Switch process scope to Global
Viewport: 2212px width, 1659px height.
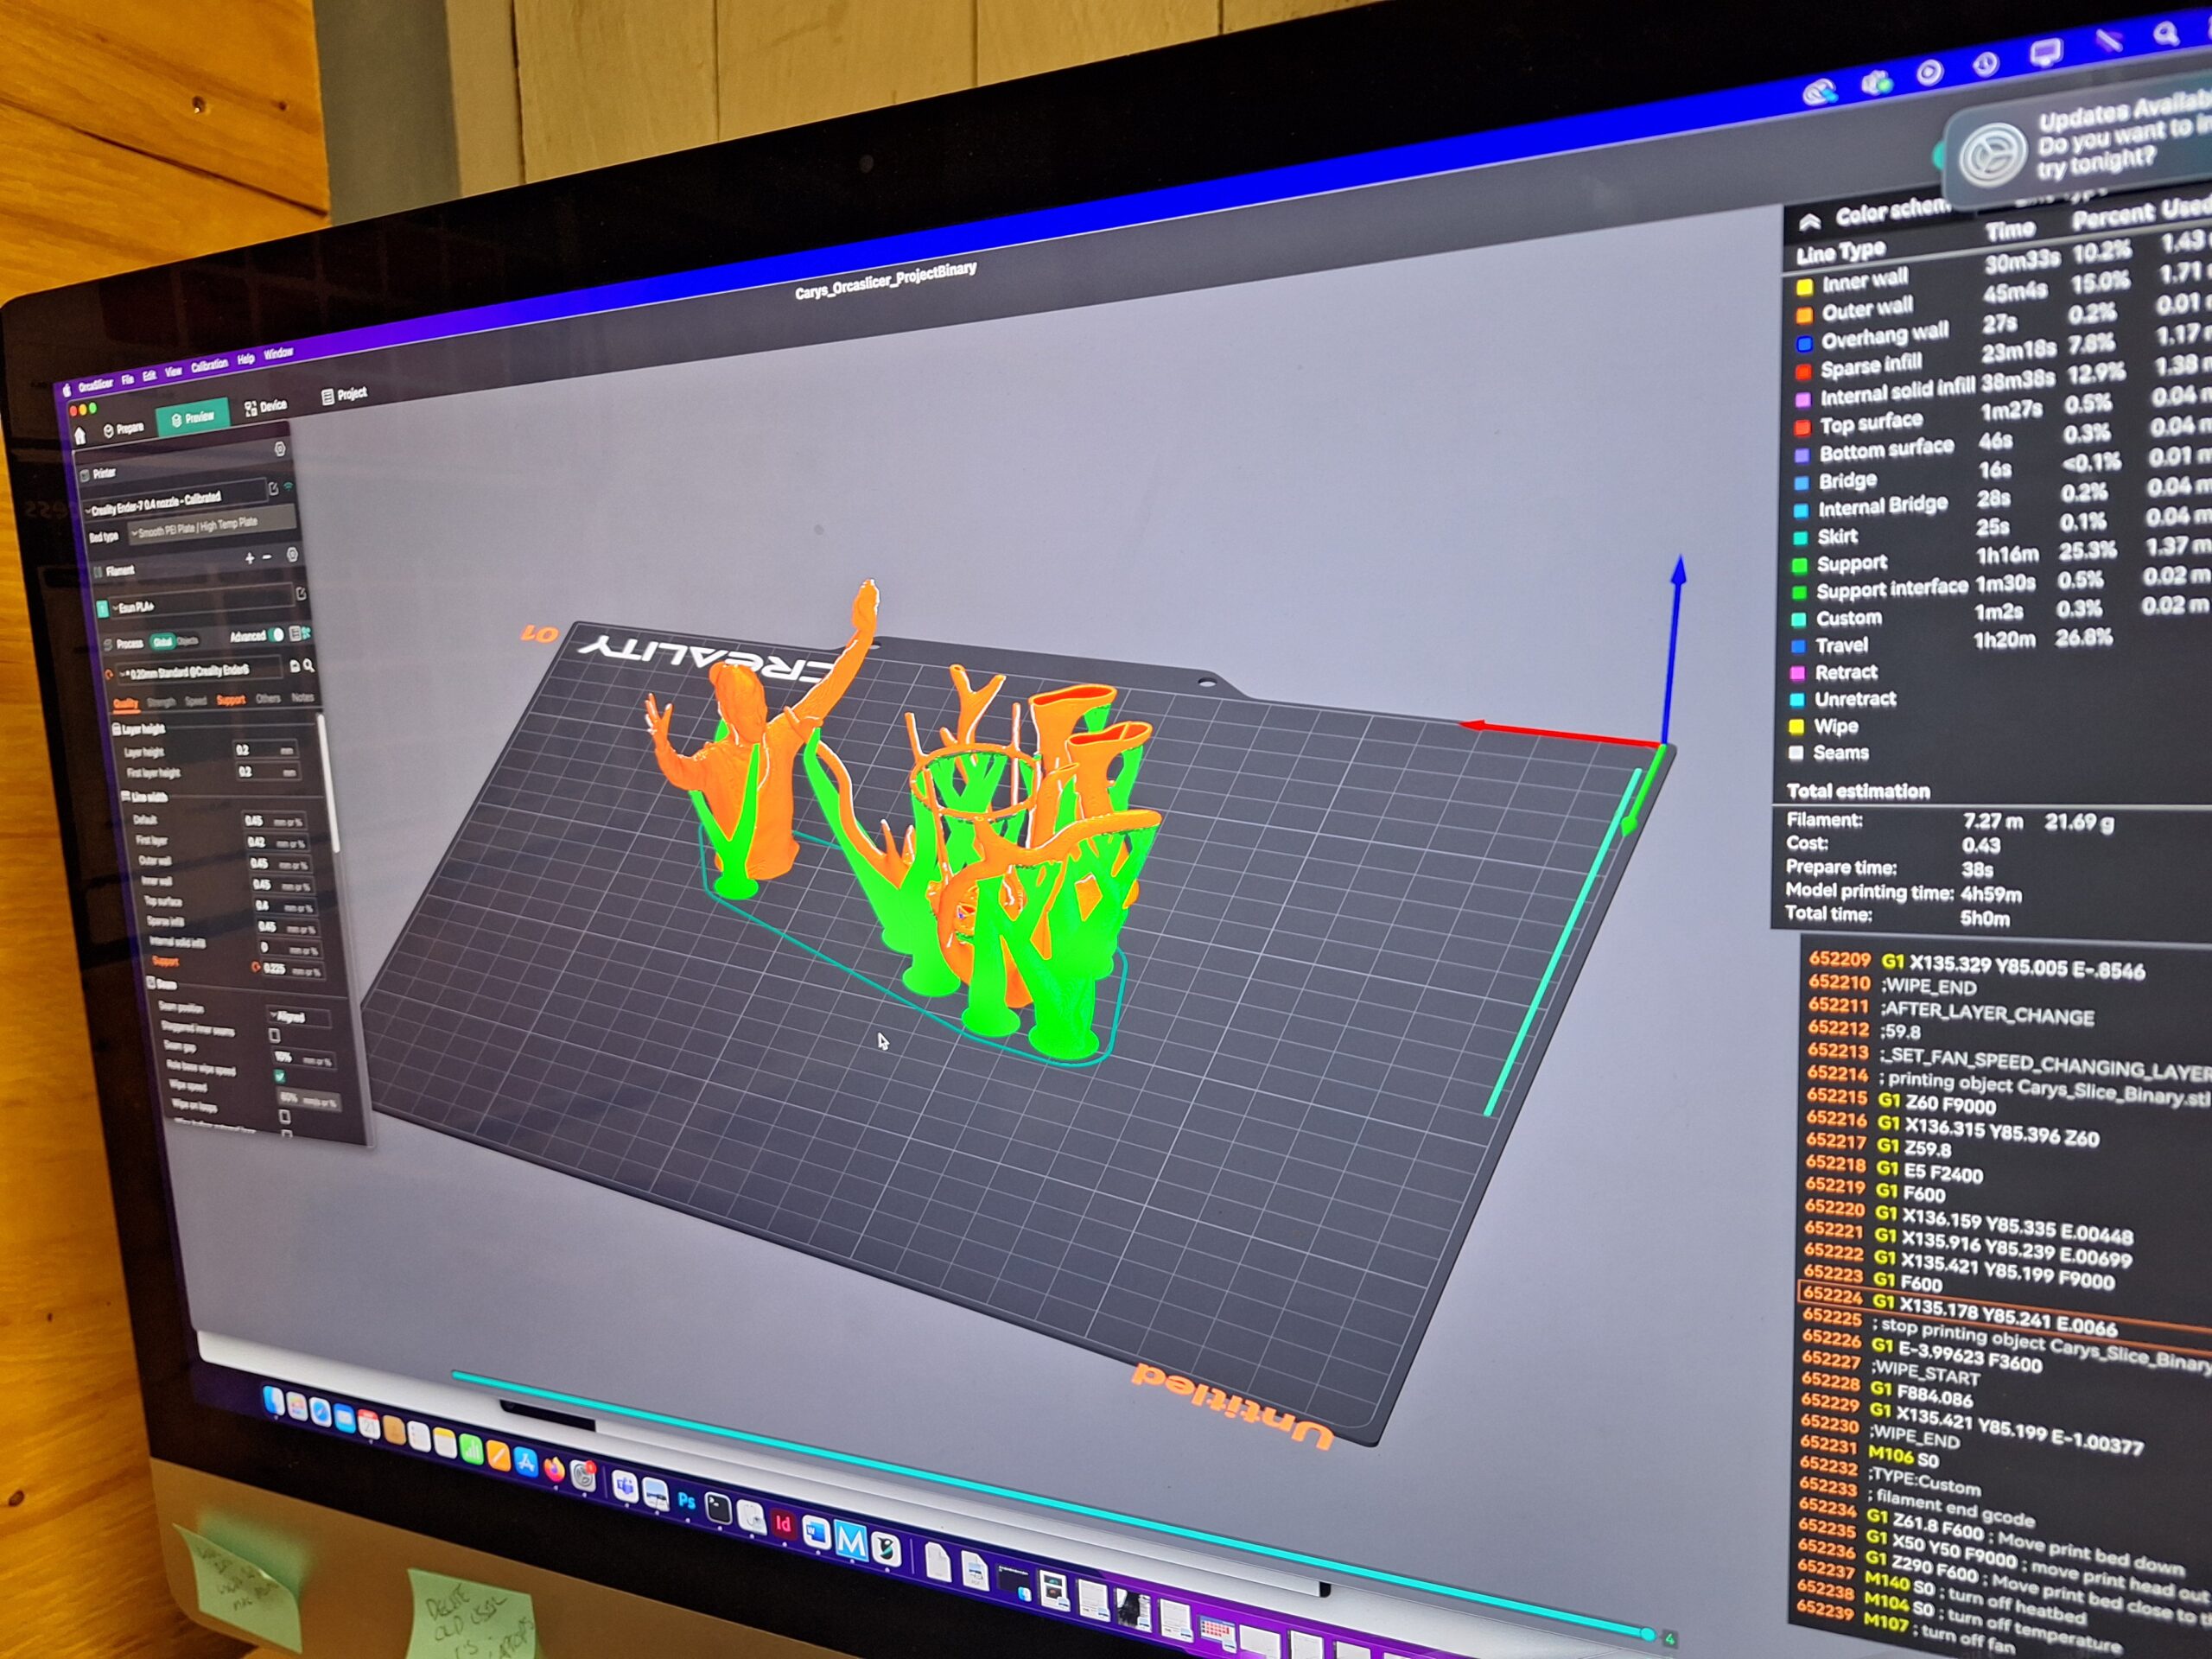[163, 642]
